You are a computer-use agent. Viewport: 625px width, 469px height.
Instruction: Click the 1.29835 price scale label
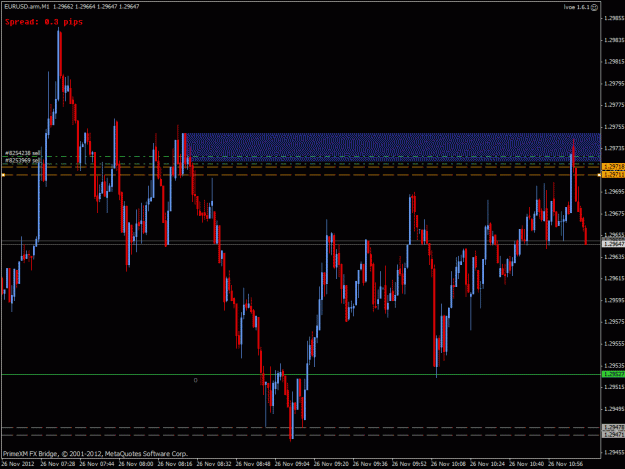[x=614, y=40]
